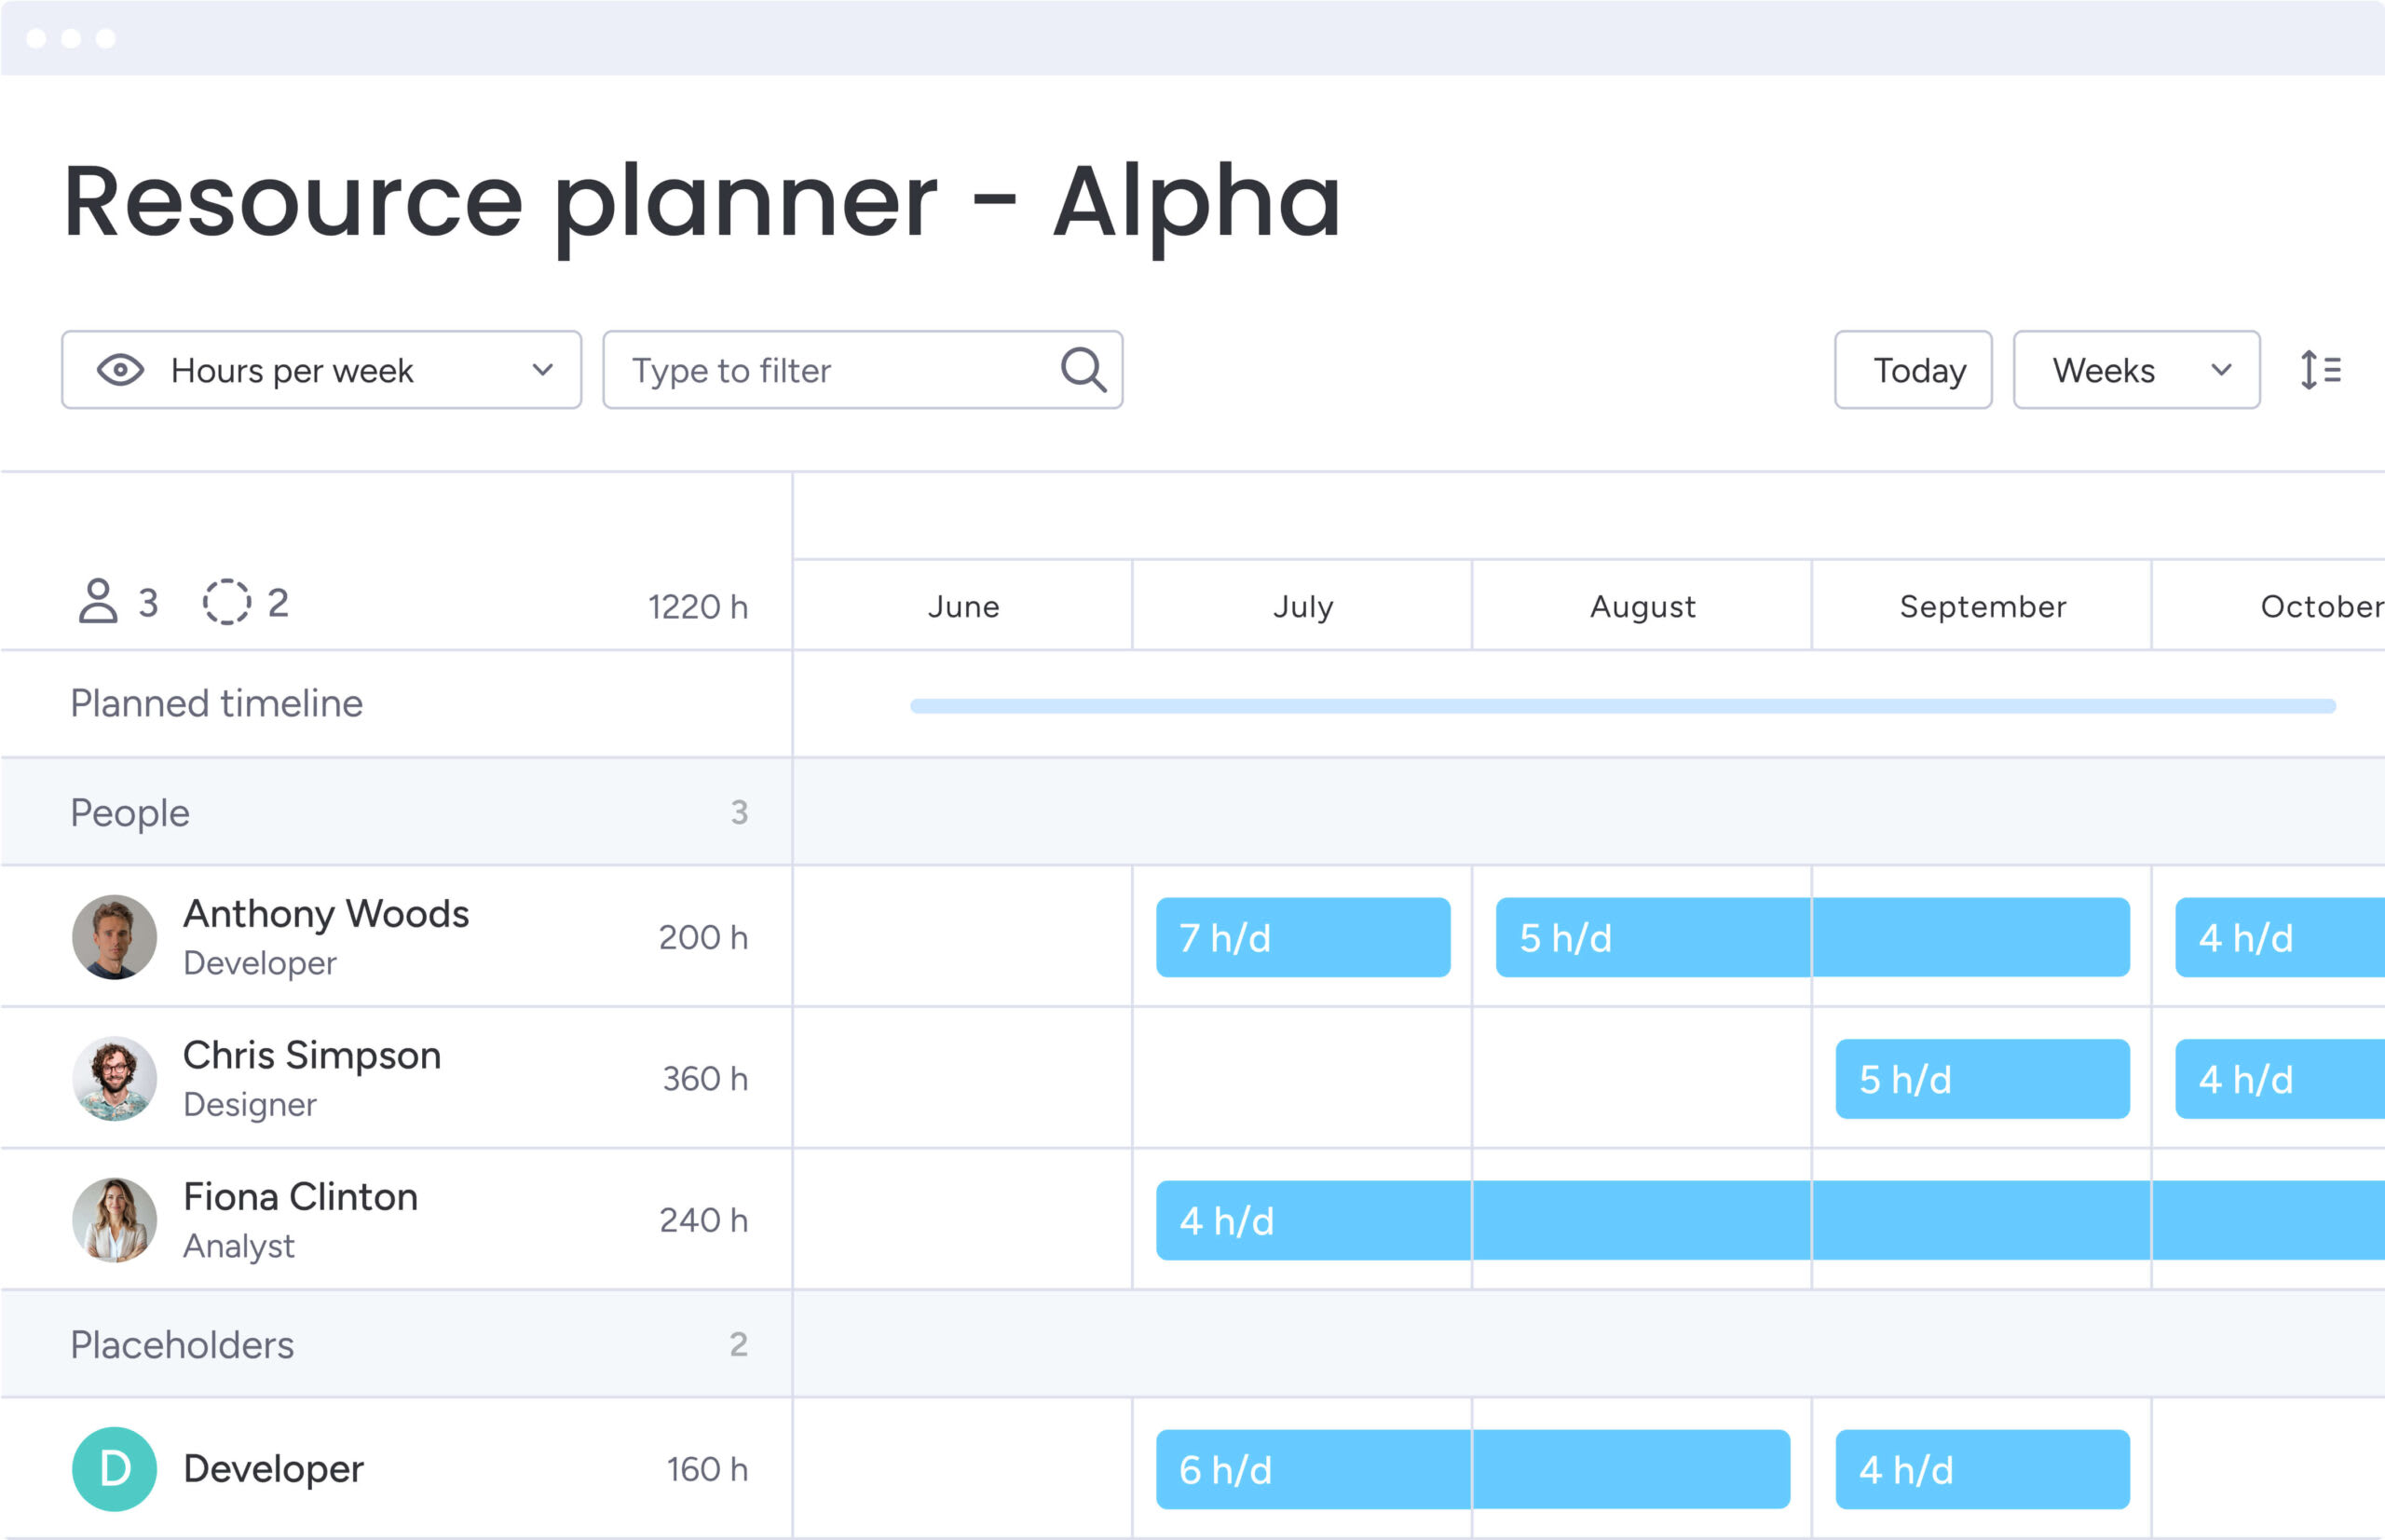Image resolution: width=2385 pixels, height=1540 pixels.
Task: Click the eye icon in view selector
Action: pos(120,370)
